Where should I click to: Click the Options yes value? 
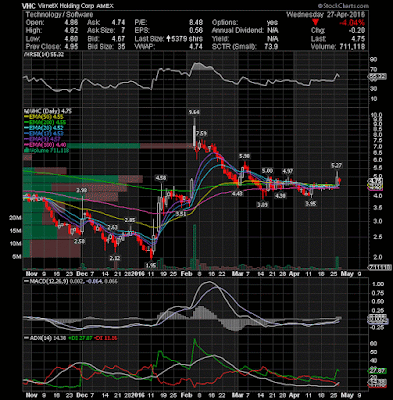(x=272, y=23)
